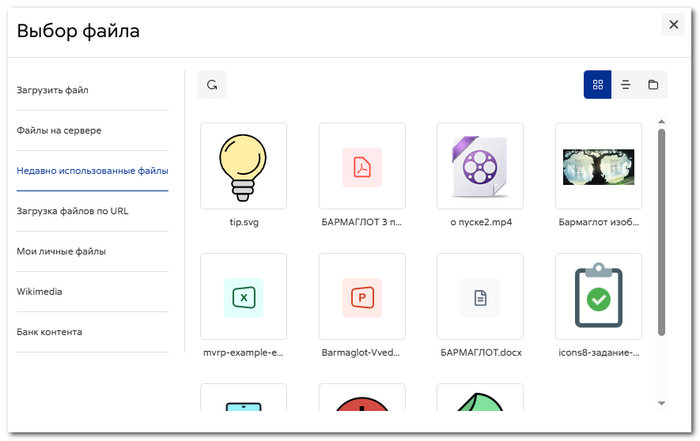Switch to folder tree view

tap(653, 84)
